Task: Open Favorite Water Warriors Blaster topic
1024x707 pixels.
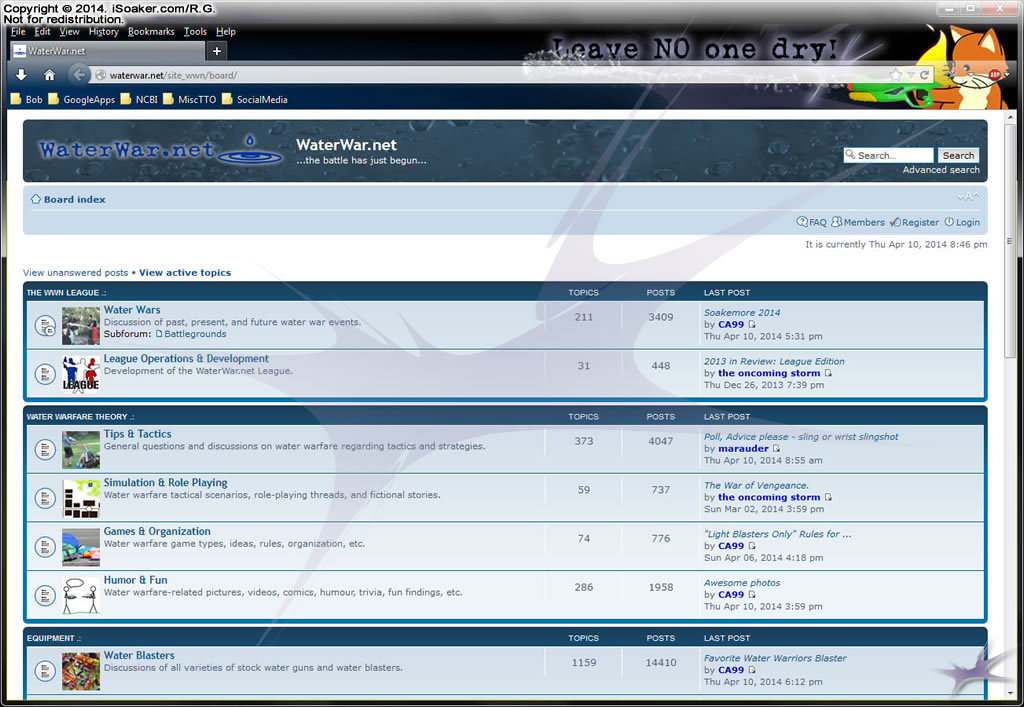Action: 775,658
